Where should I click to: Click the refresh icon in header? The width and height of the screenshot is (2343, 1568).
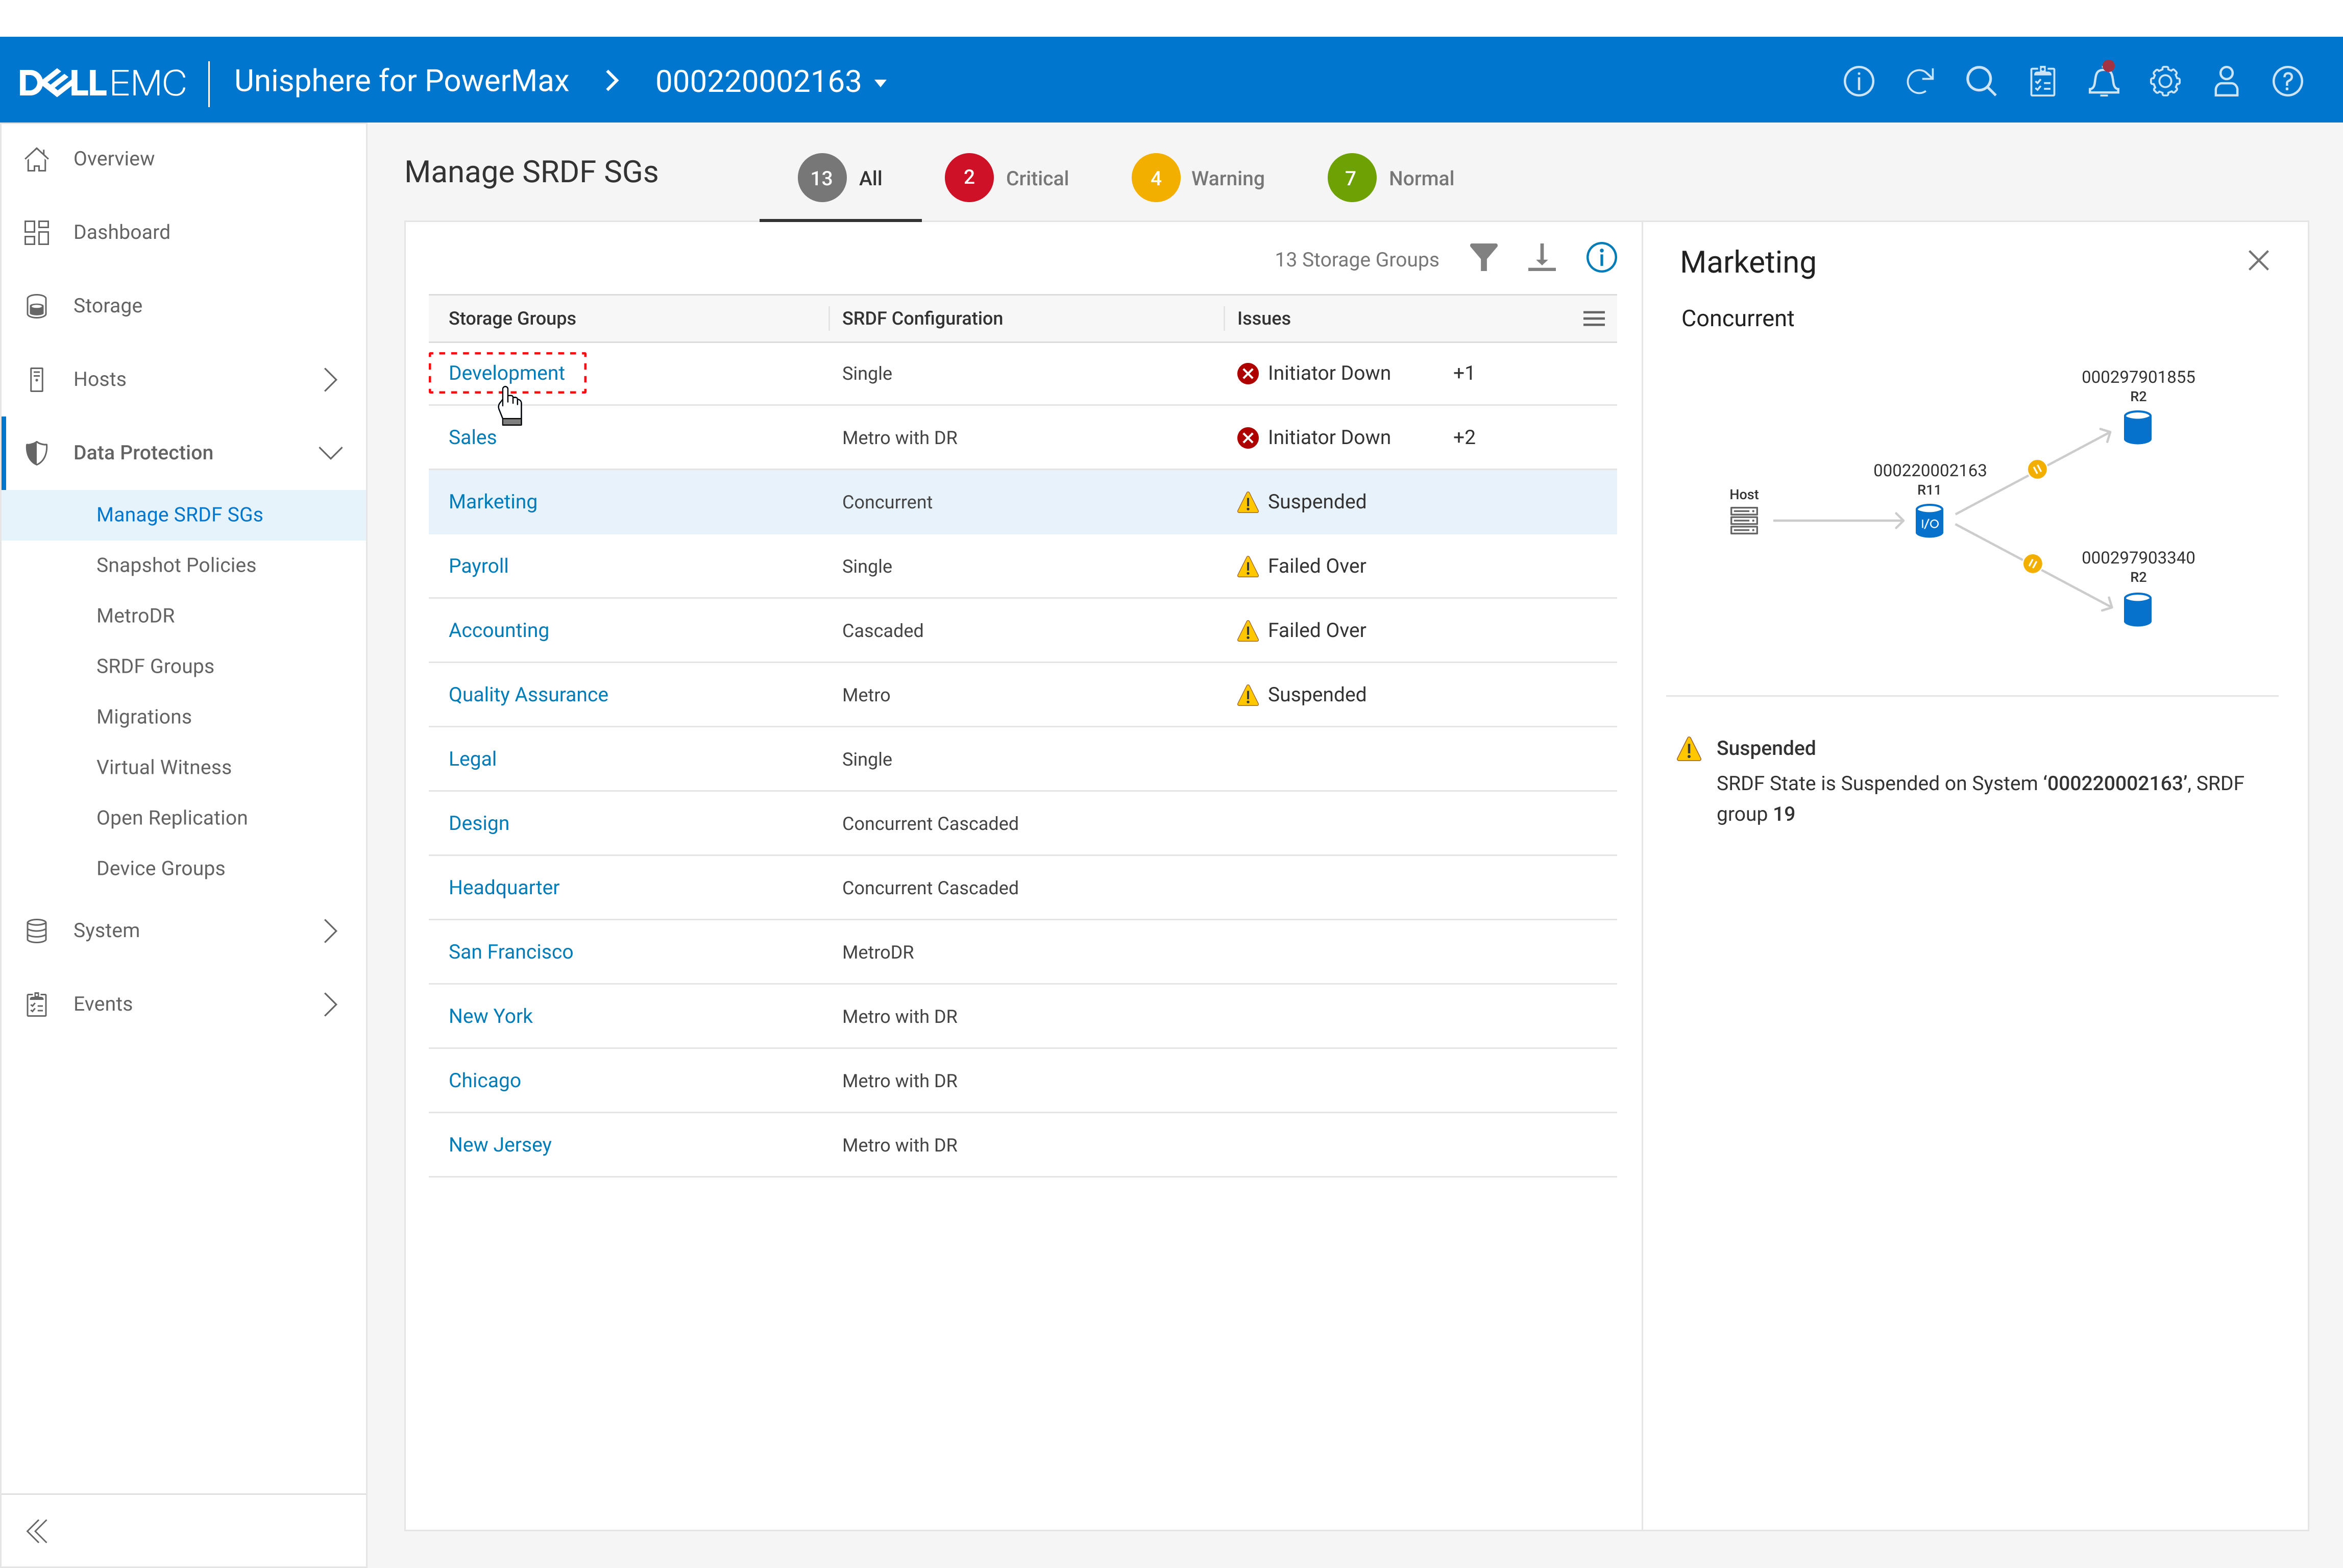point(1919,81)
